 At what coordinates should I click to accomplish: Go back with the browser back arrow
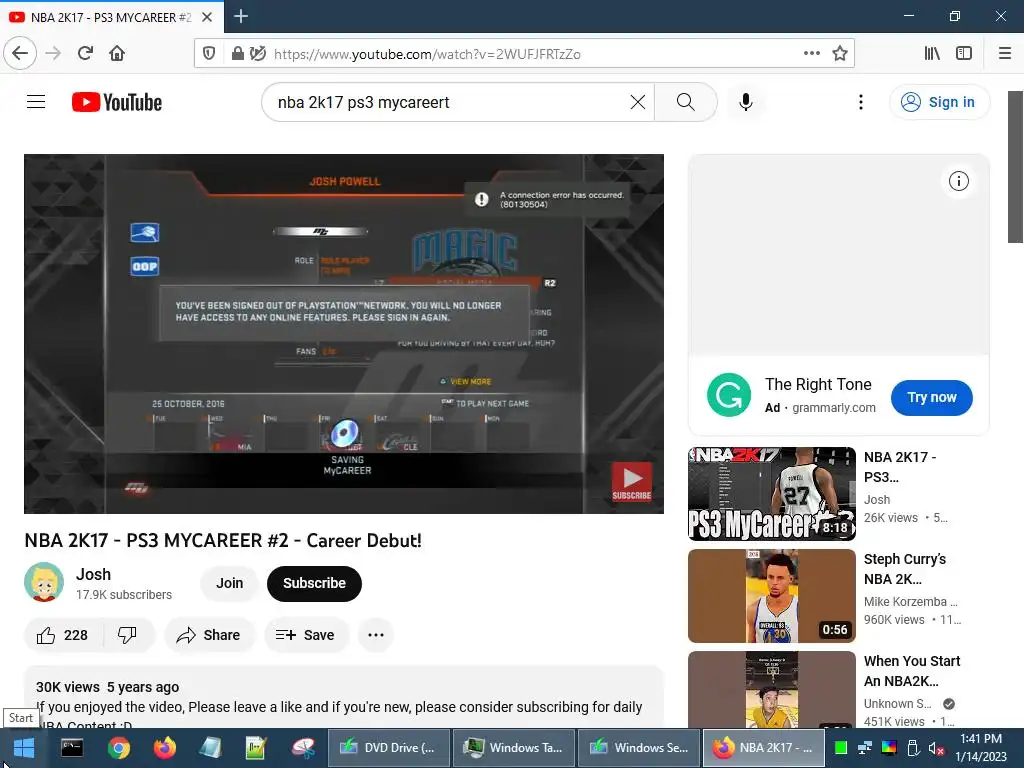click(x=20, y=54)
